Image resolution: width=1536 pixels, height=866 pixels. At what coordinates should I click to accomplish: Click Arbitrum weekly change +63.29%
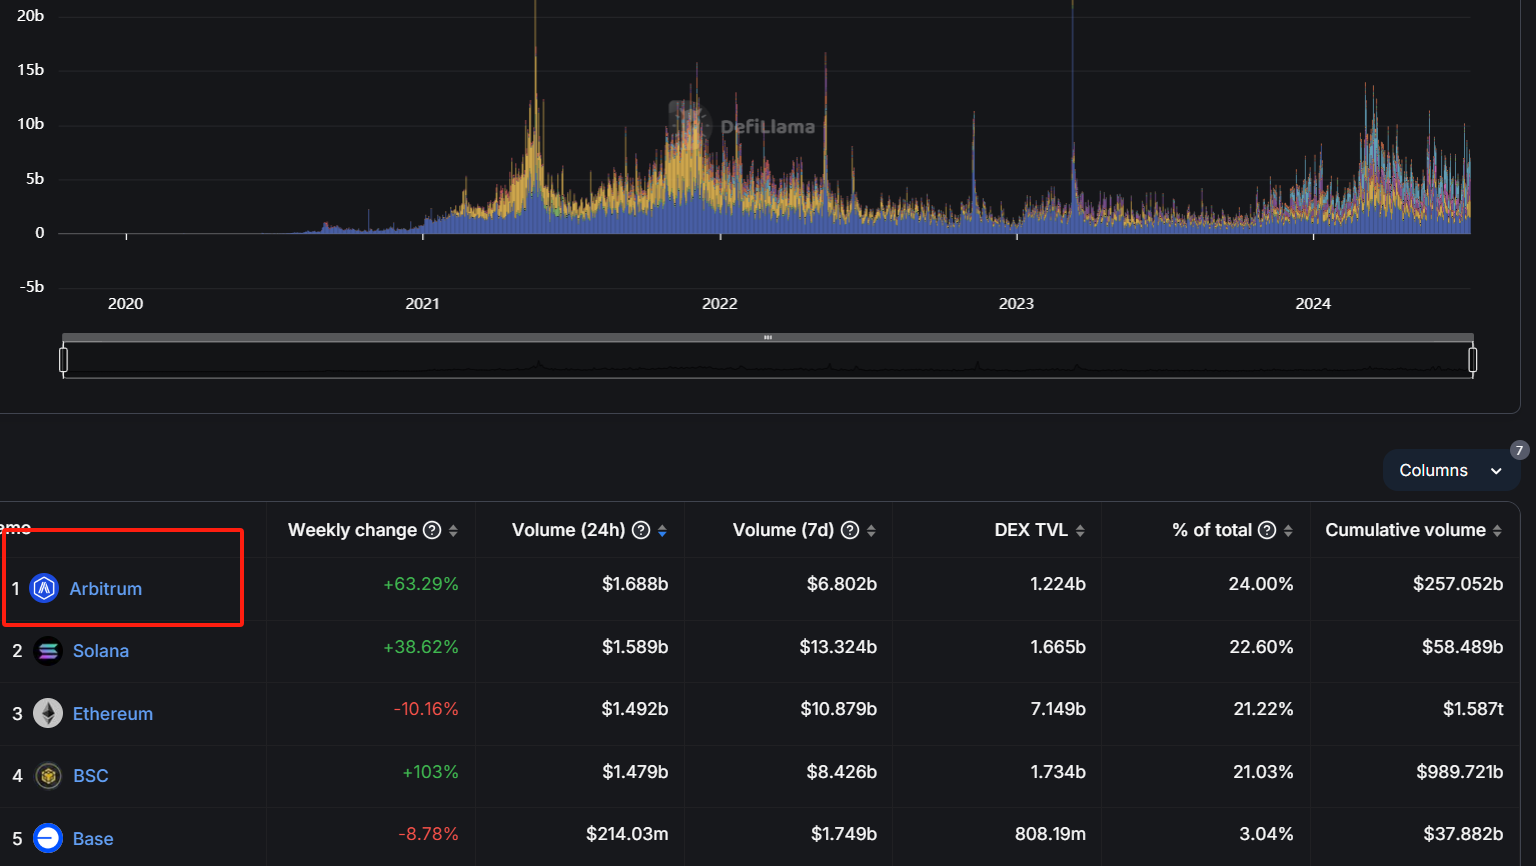(x=421, y=584)
